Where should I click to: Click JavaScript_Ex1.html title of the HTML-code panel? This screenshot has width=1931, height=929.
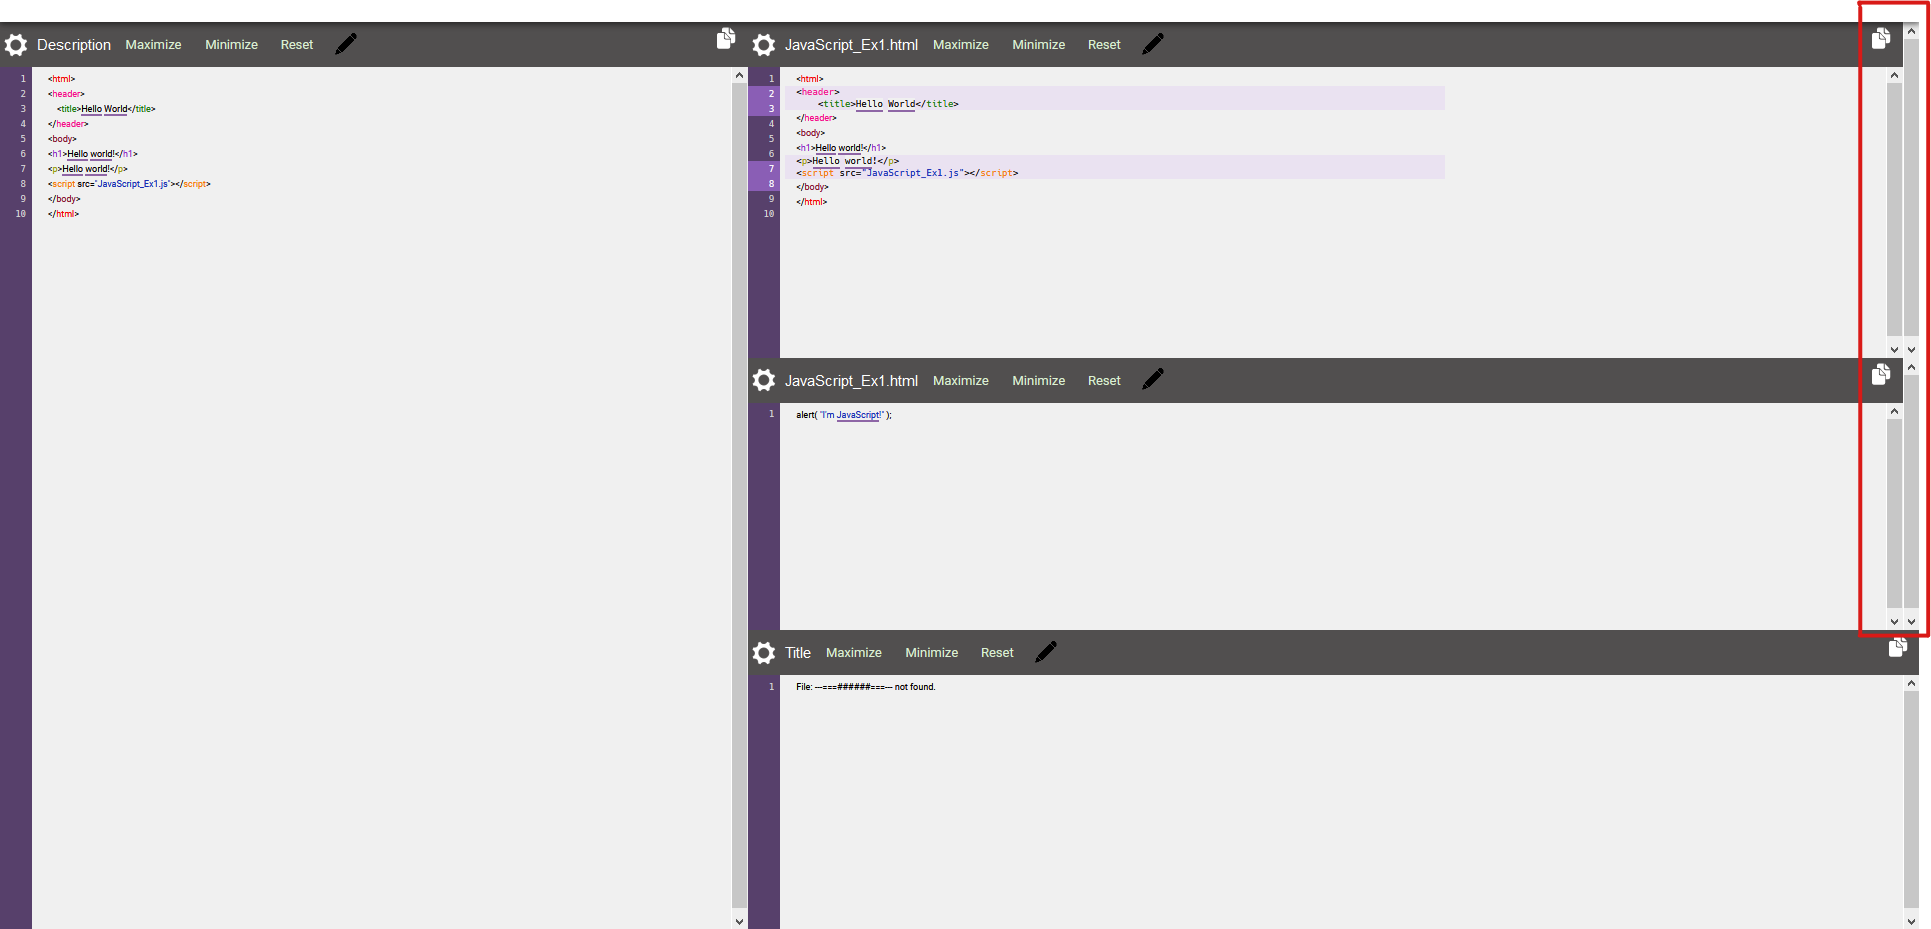pyautogui.click(x=851, y=45)
